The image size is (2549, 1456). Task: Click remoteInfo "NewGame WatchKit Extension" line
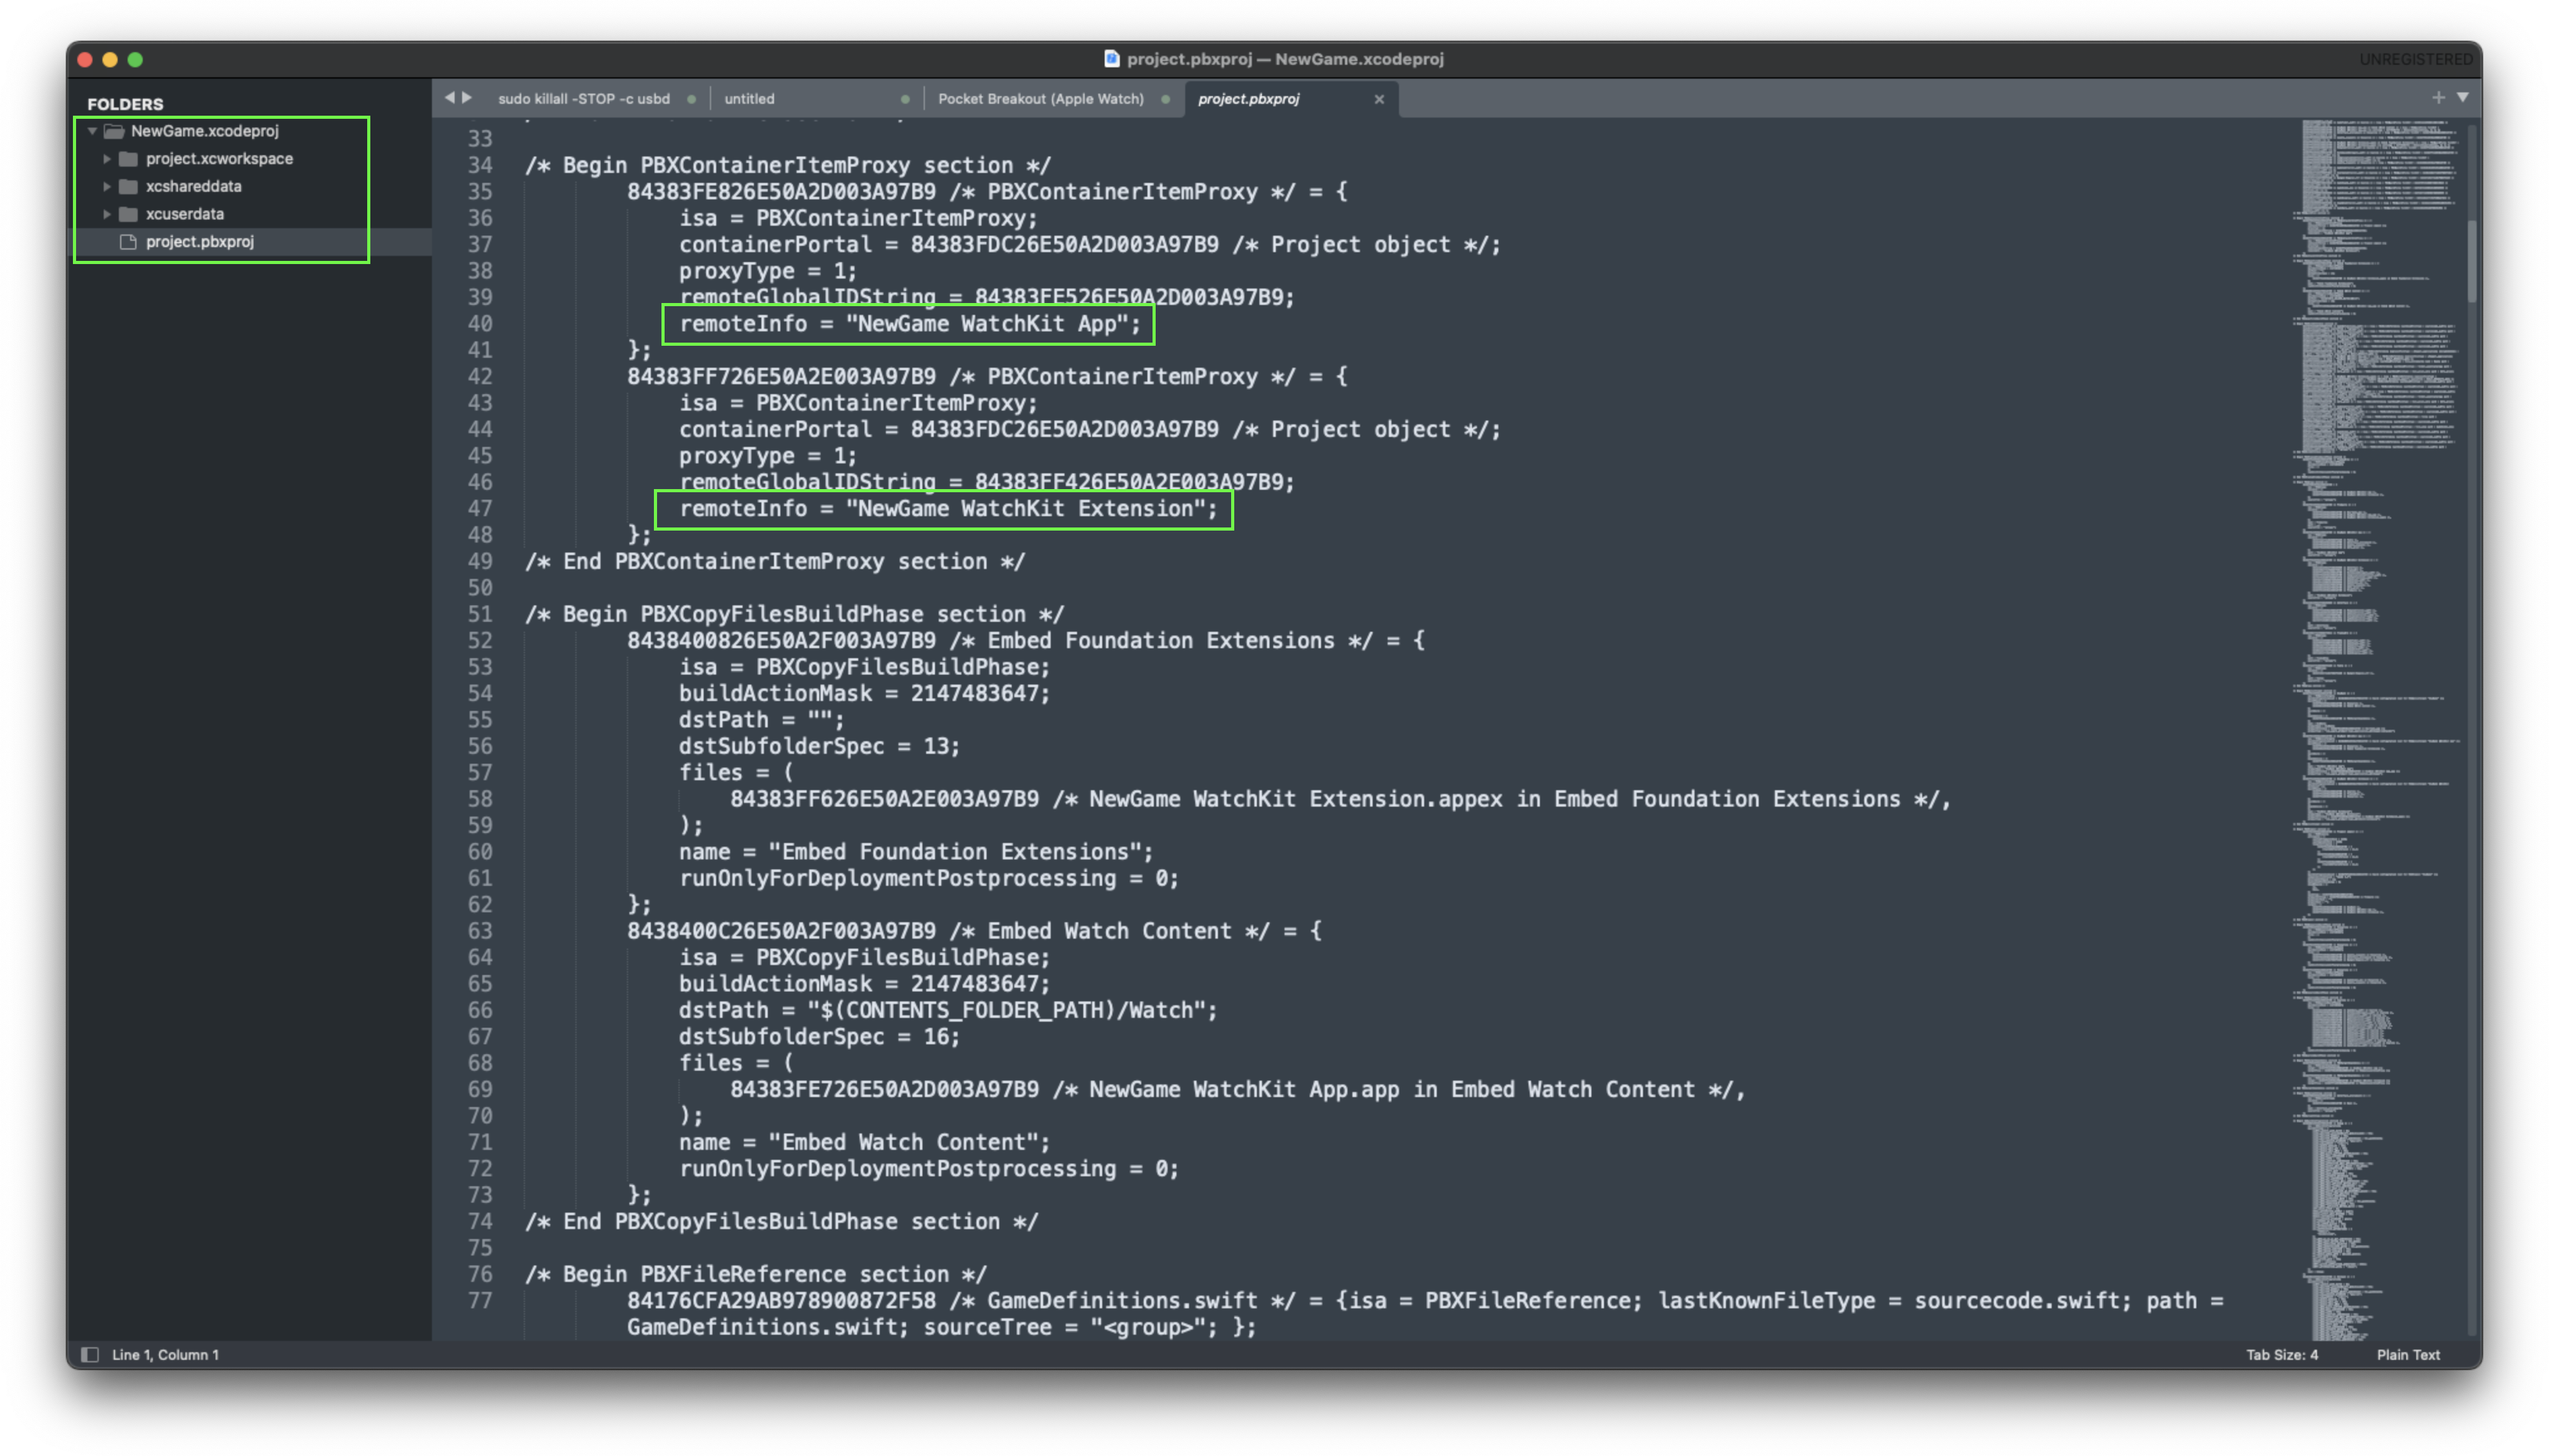[949, 509]
